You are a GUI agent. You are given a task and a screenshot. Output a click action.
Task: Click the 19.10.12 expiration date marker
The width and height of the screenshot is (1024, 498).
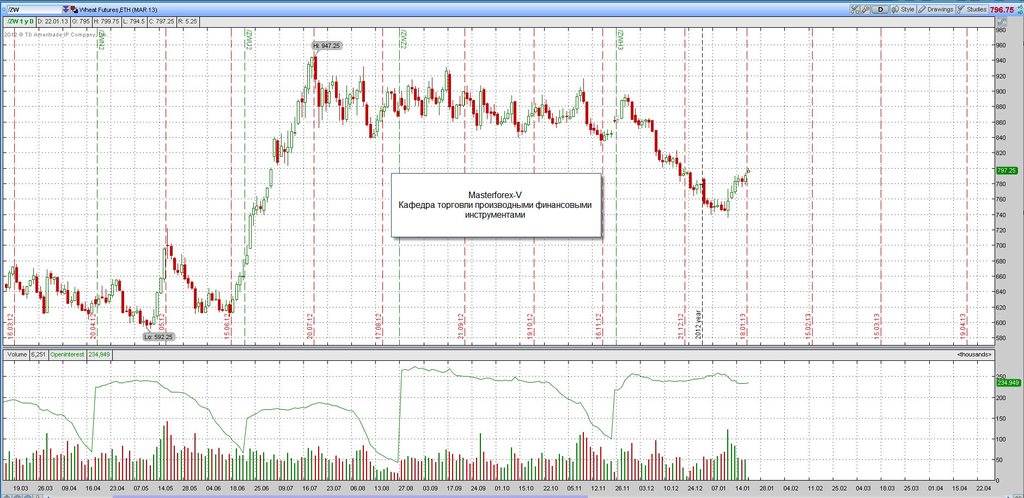coord(530,325)
